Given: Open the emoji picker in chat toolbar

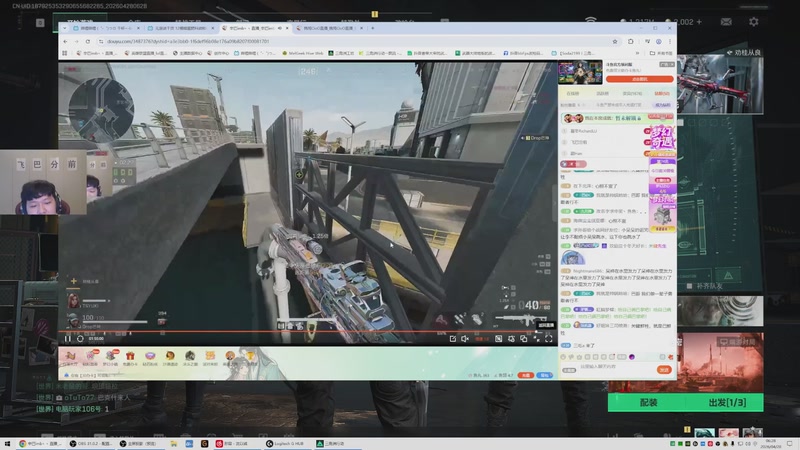Looking at the screenshot, I should [563, 357].
